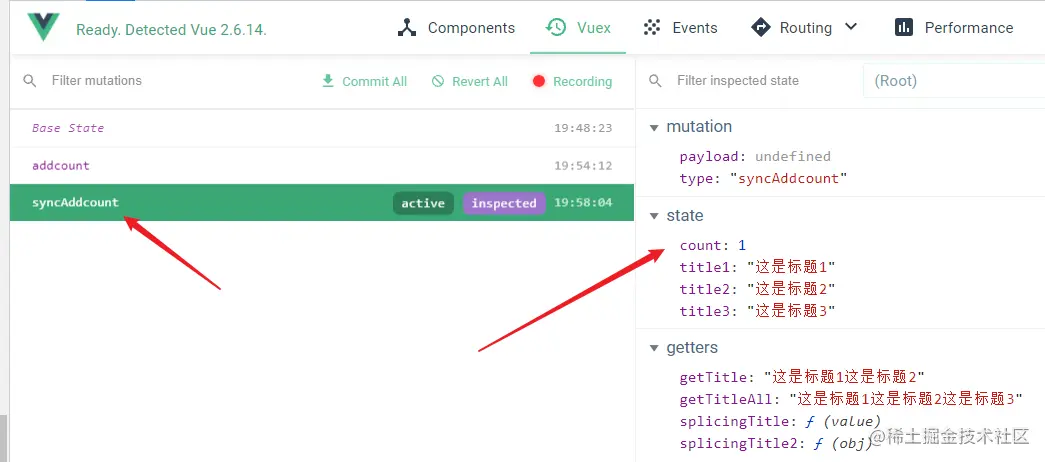Viewport: 1045px width, 462px height.
Task: Switch to the Events tab
Action: (694, 28)
